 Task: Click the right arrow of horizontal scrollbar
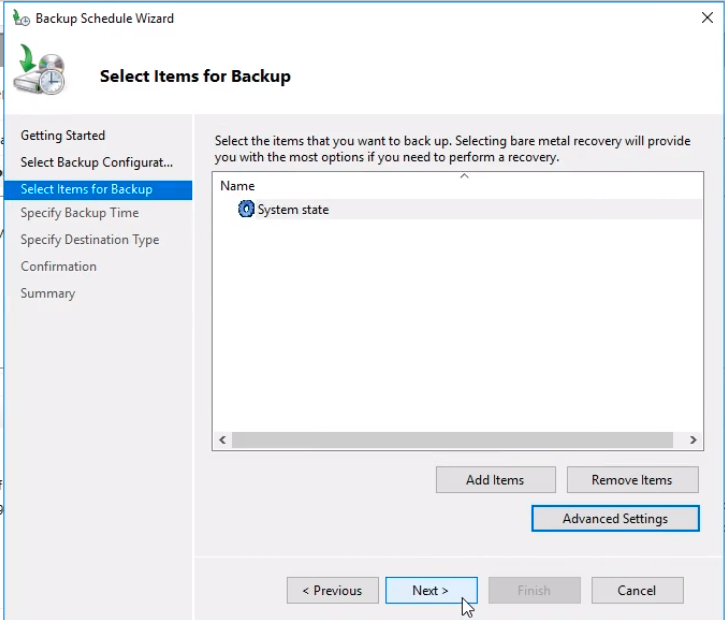[693, 440]
